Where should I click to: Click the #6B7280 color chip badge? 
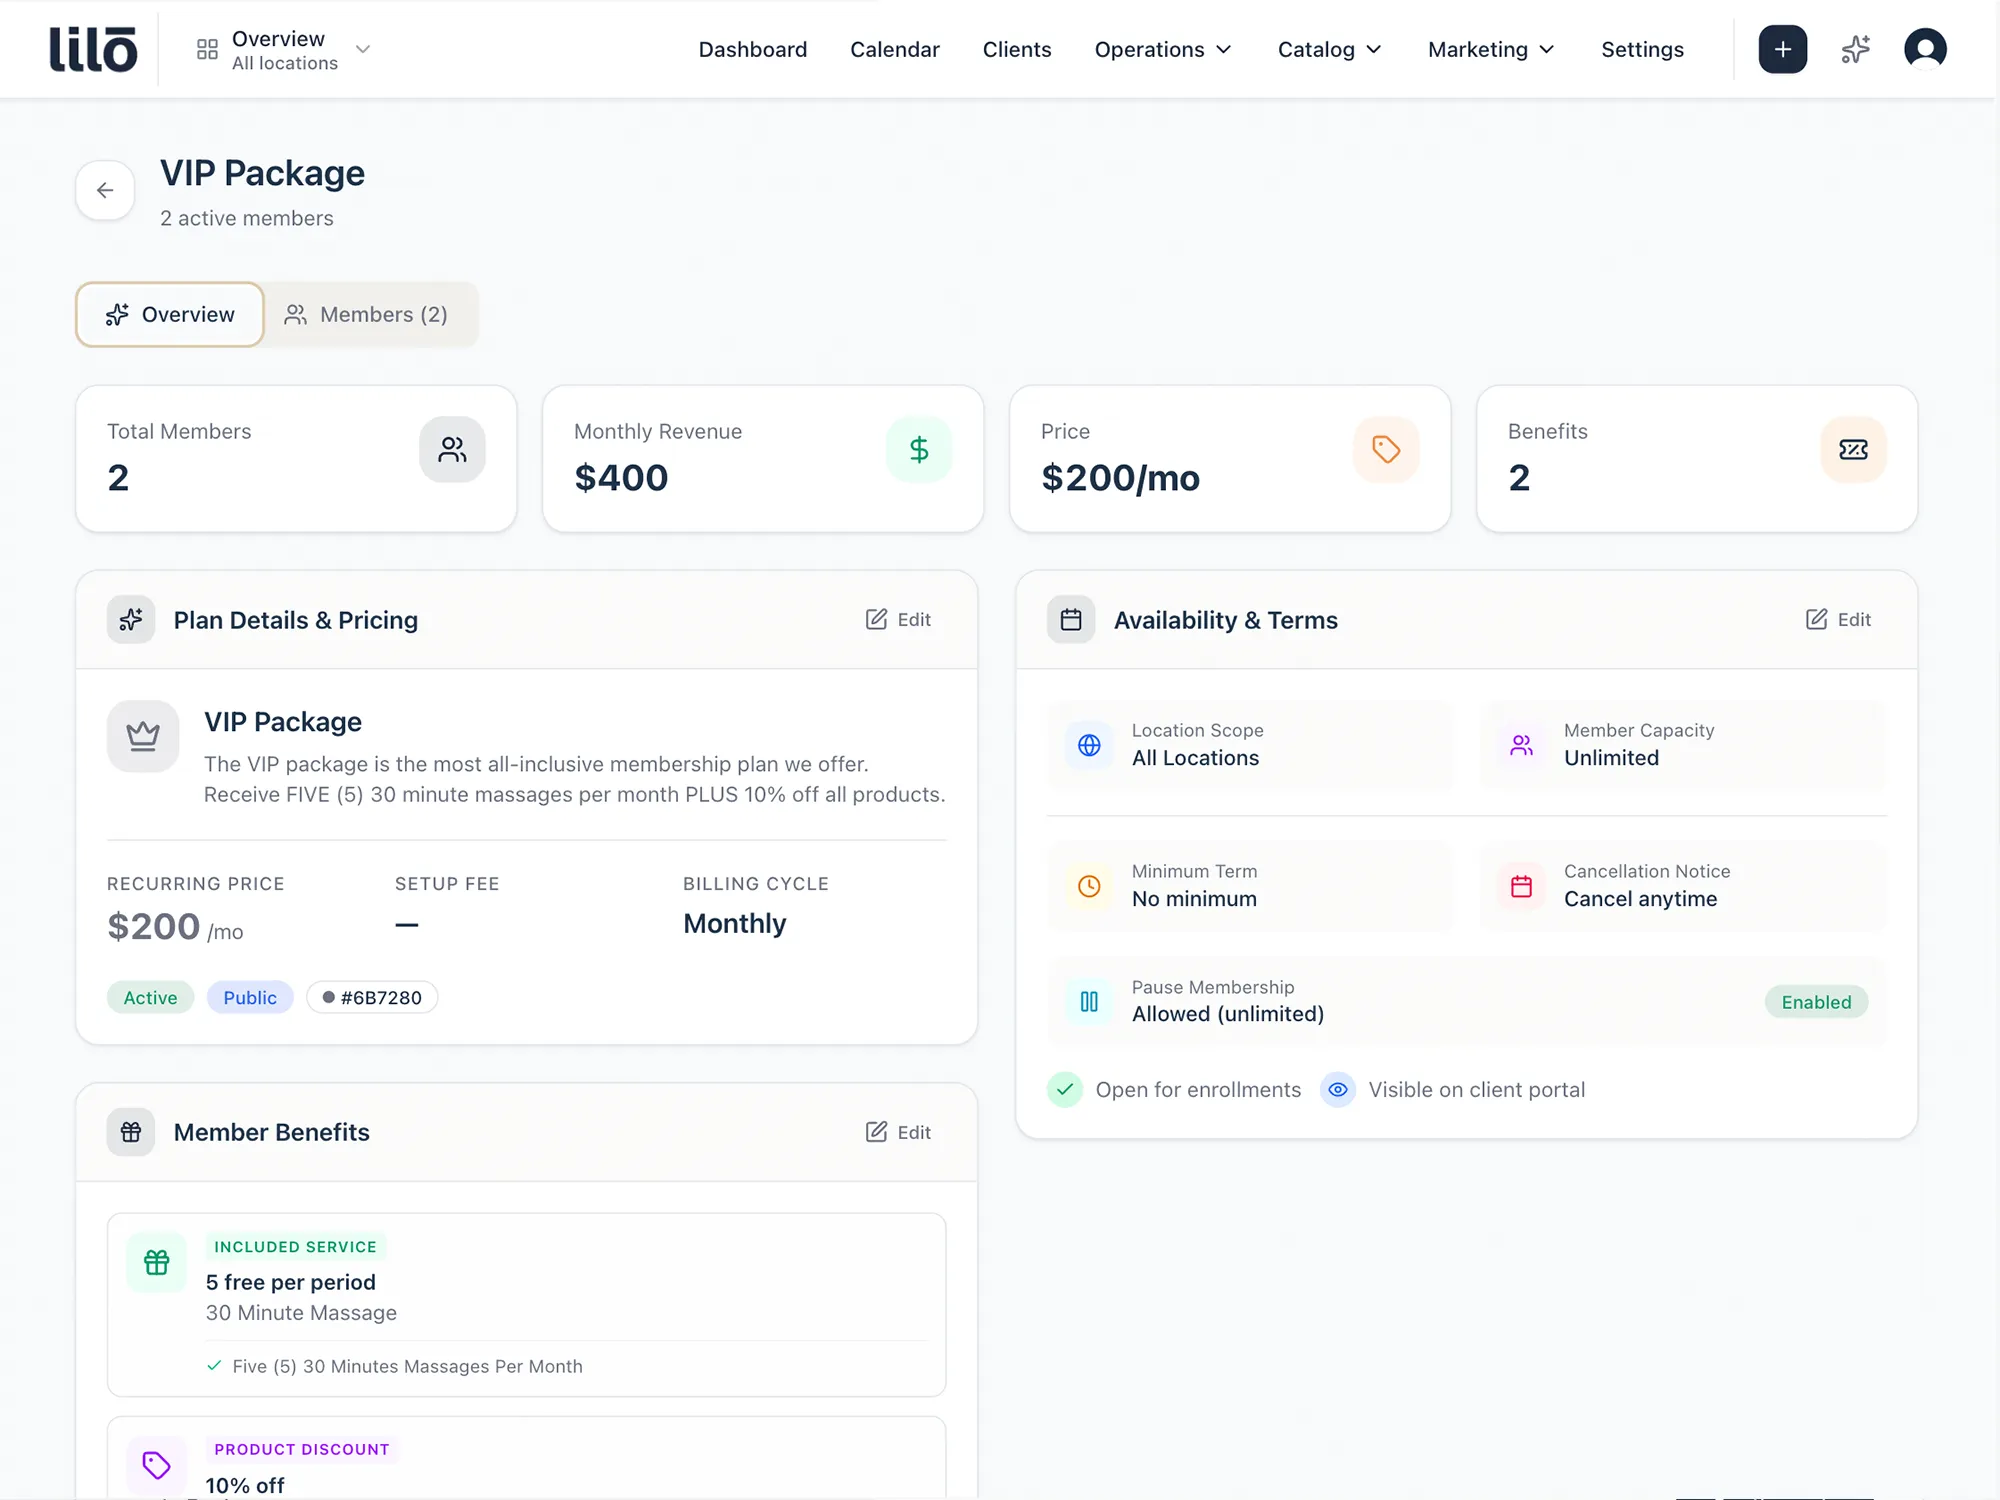tap(371, 997)
